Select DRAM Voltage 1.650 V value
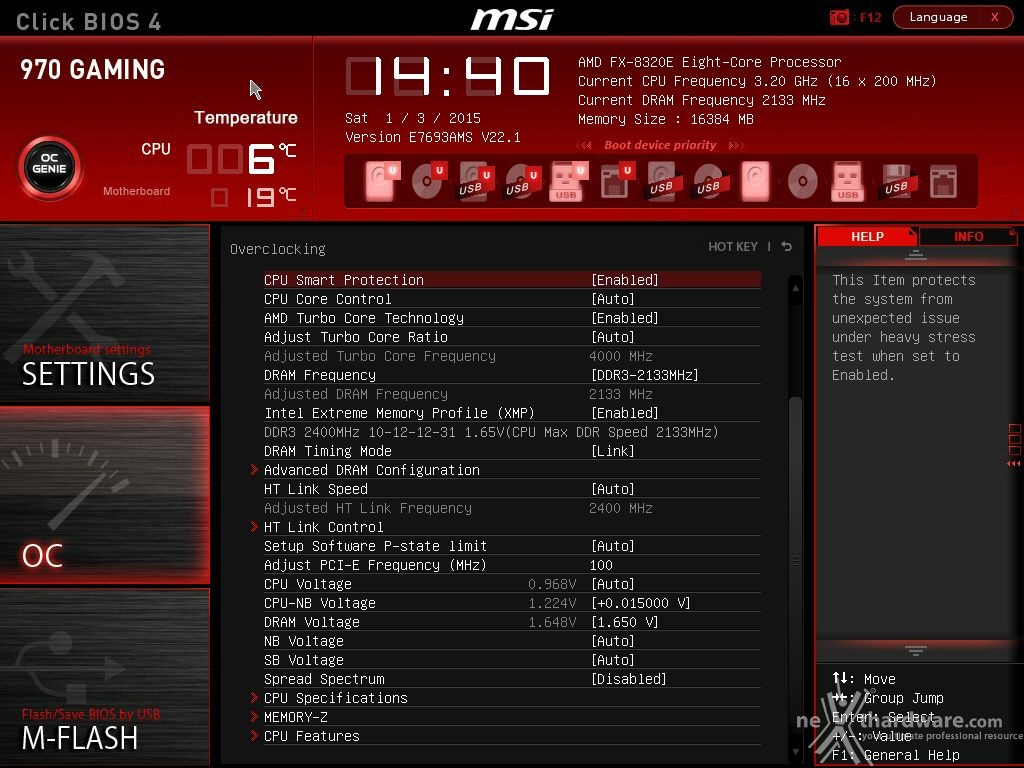The height and width of the screenshot is (768, 1024). [624, 622]
